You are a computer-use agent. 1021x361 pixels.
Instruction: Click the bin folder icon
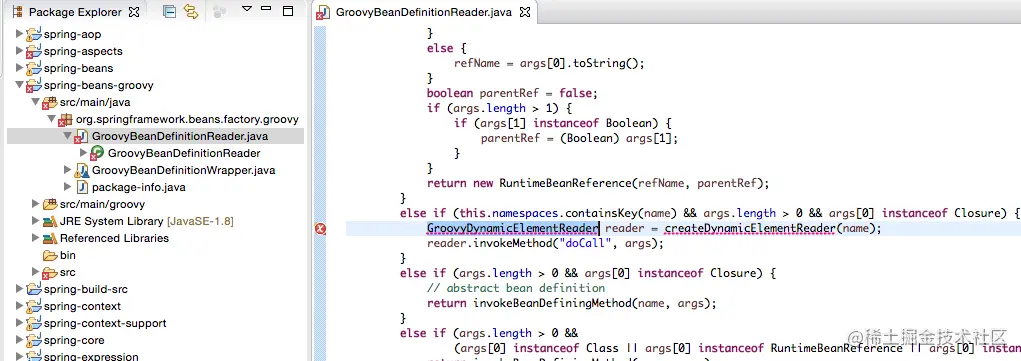click(49, 255)
